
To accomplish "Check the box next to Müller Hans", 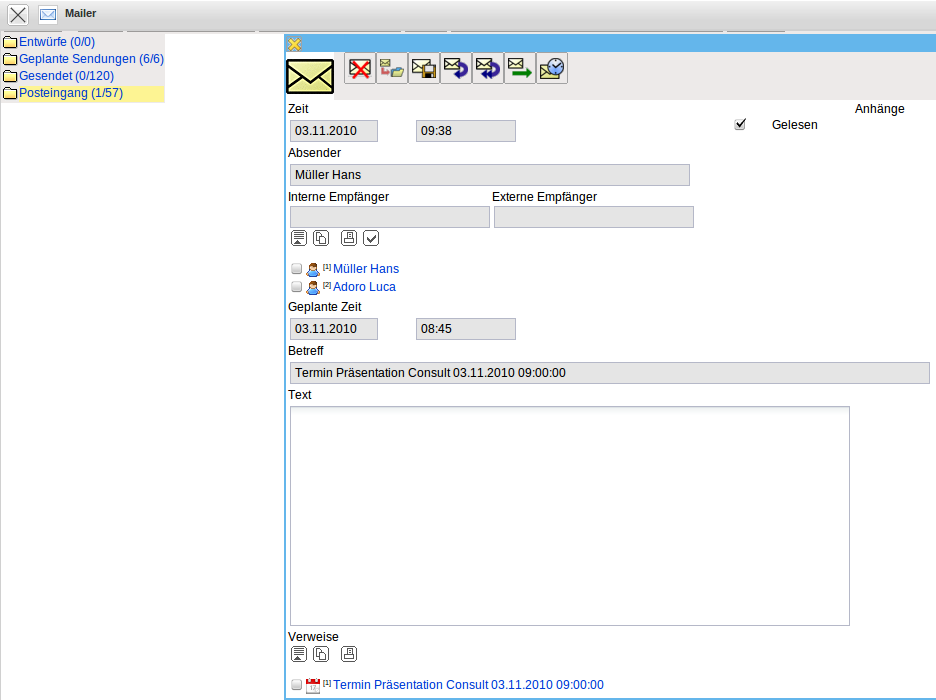I will pyautogui.click(x=296, y=269).
